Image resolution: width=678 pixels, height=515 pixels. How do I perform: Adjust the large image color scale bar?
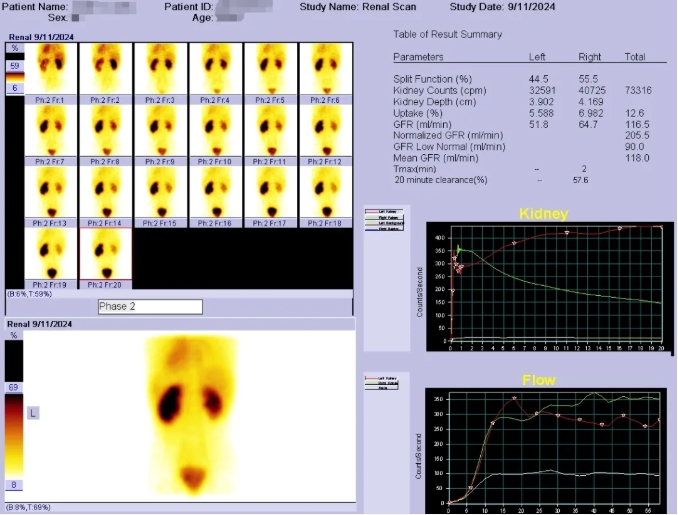14,436
